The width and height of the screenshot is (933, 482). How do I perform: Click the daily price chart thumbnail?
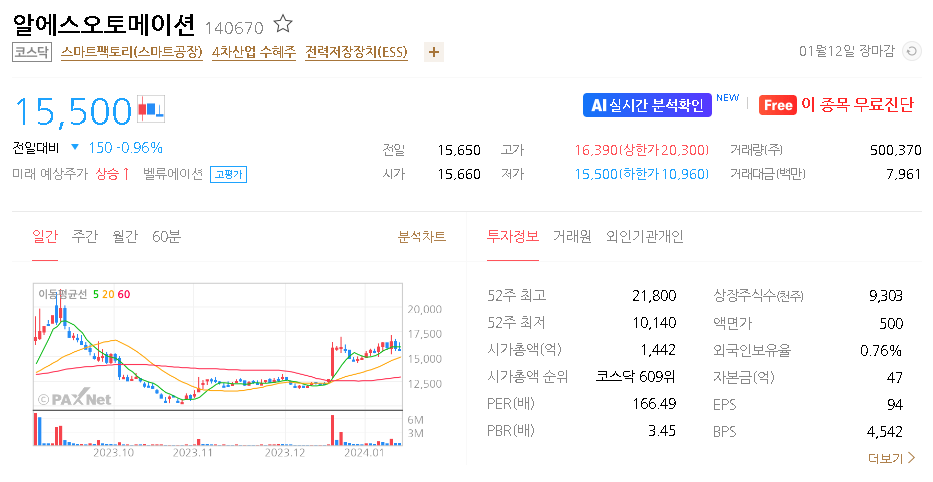pos(218,347)
